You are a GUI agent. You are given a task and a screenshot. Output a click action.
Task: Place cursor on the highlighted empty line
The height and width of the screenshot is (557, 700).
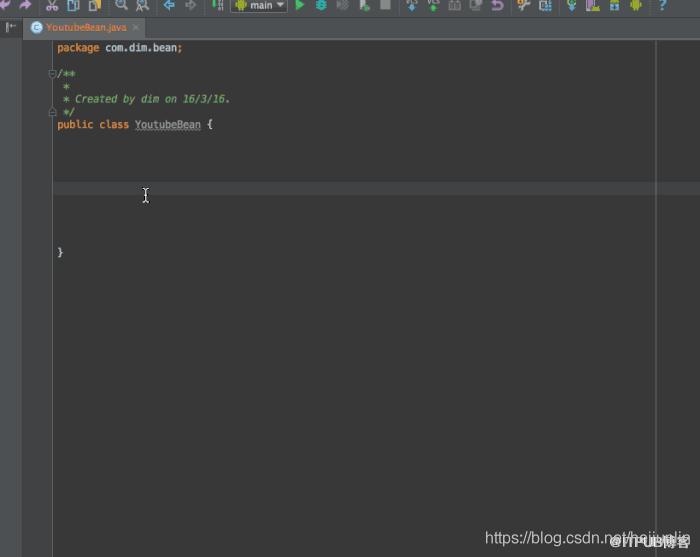pyautogui.click(x=376, y=188)
